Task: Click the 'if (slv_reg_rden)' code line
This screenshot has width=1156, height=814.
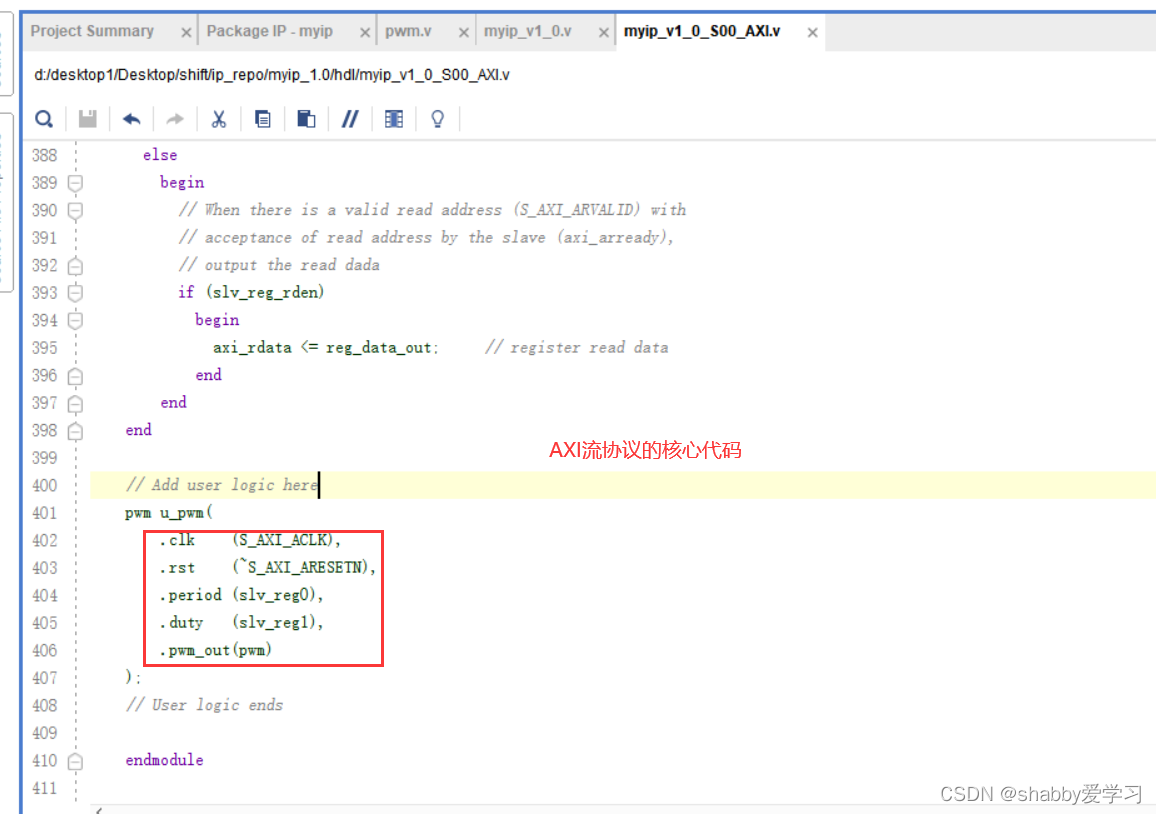Action: pos(251,292)
